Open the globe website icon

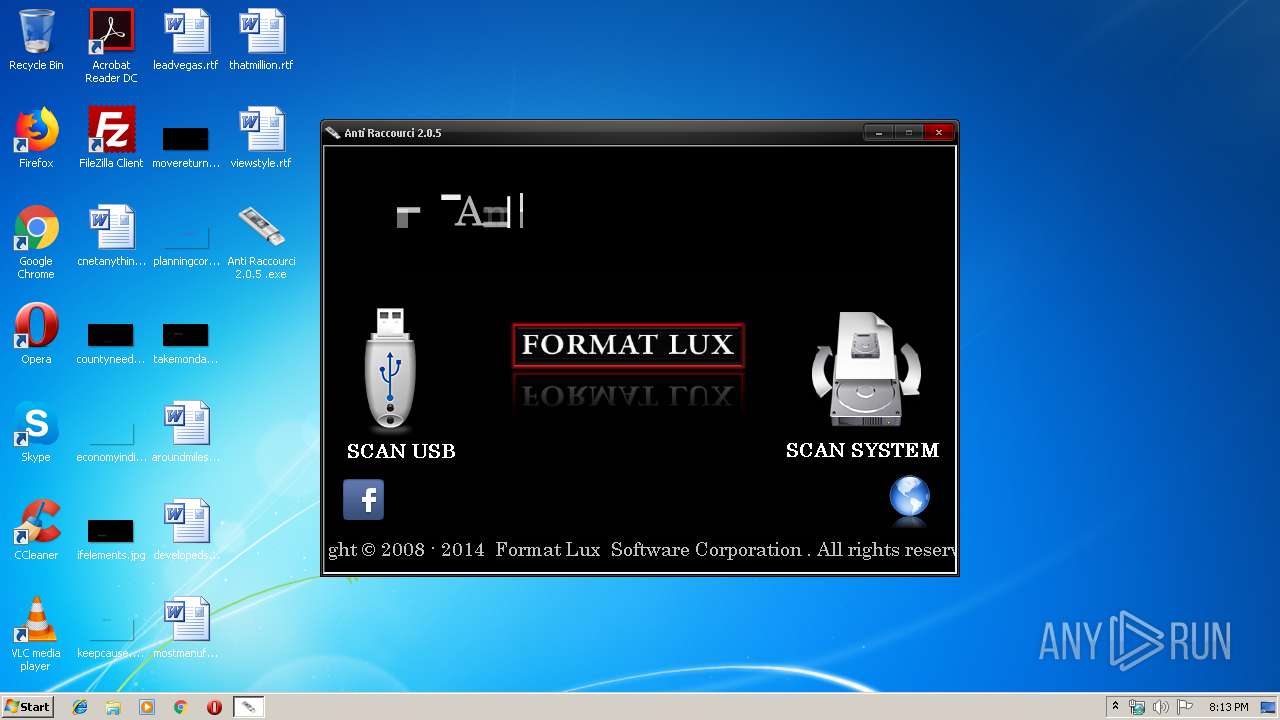click(910, 499)
